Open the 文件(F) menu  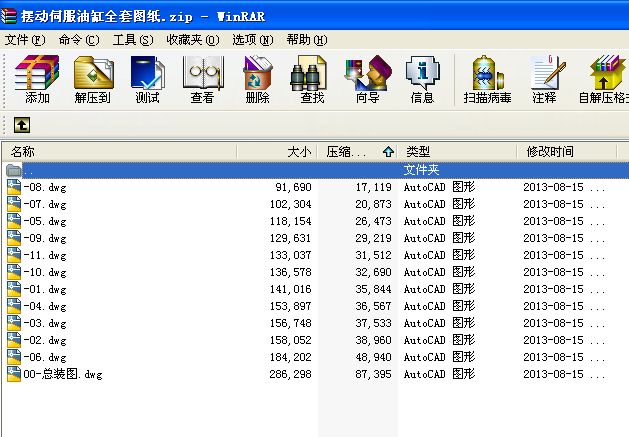point(25,40)
